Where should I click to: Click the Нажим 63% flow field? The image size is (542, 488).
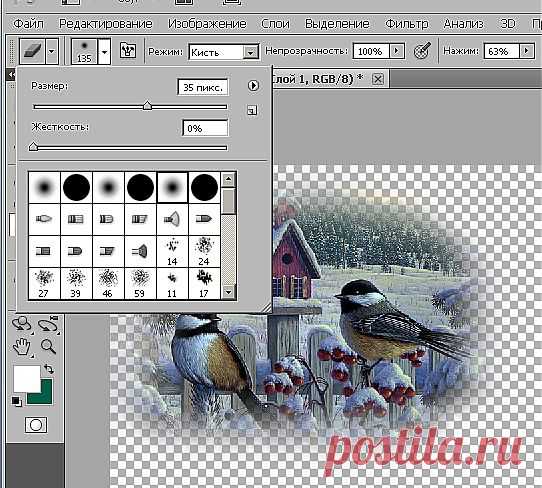[501, 51]
